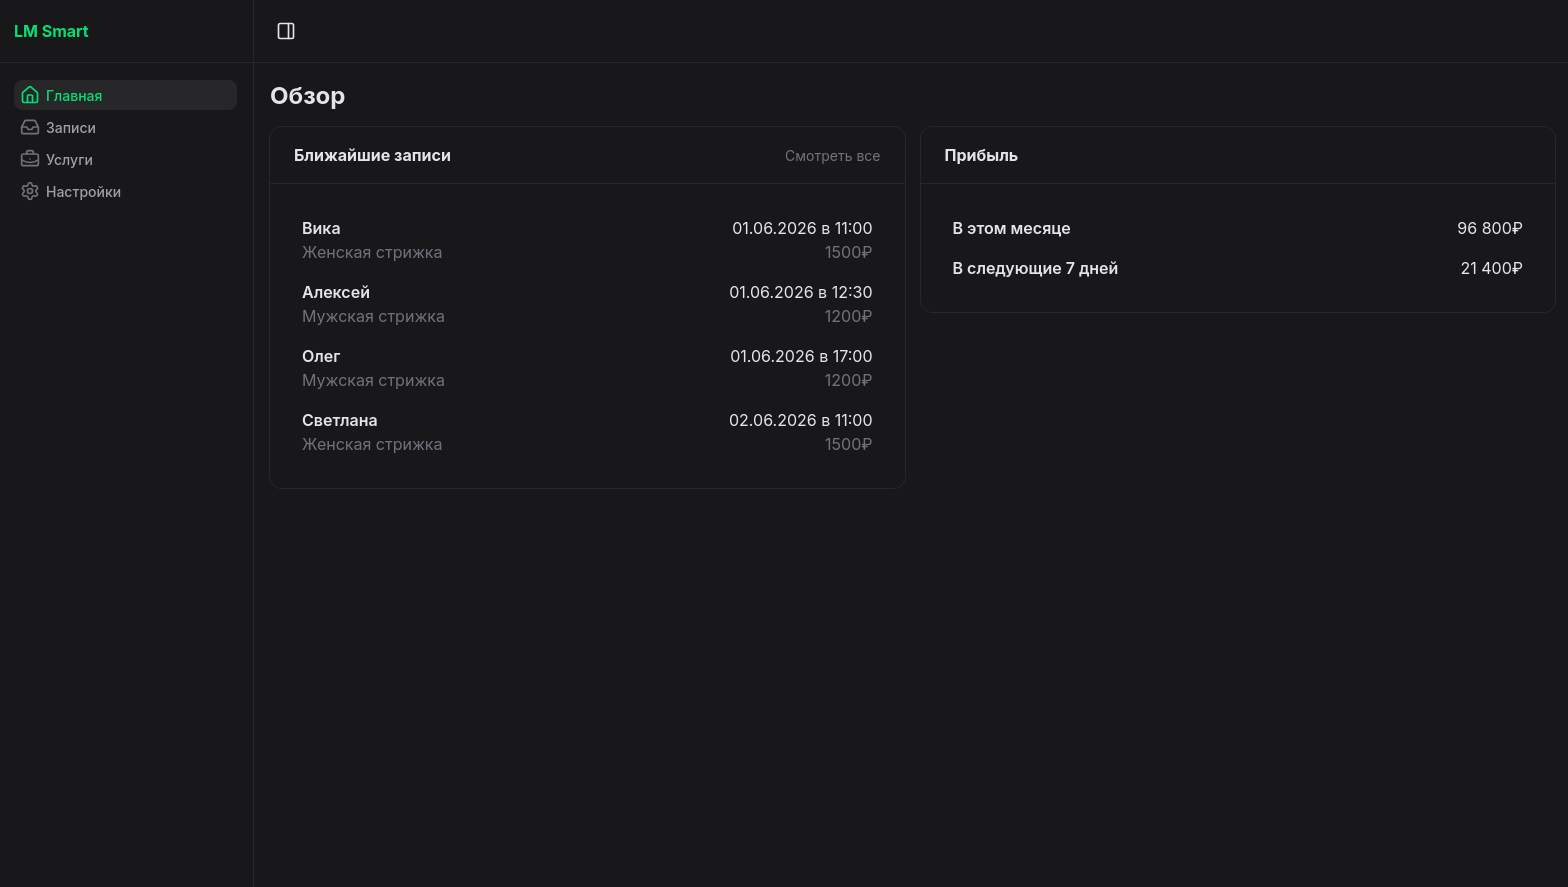Toggle the sidebar panel icon

coord(286,31)
